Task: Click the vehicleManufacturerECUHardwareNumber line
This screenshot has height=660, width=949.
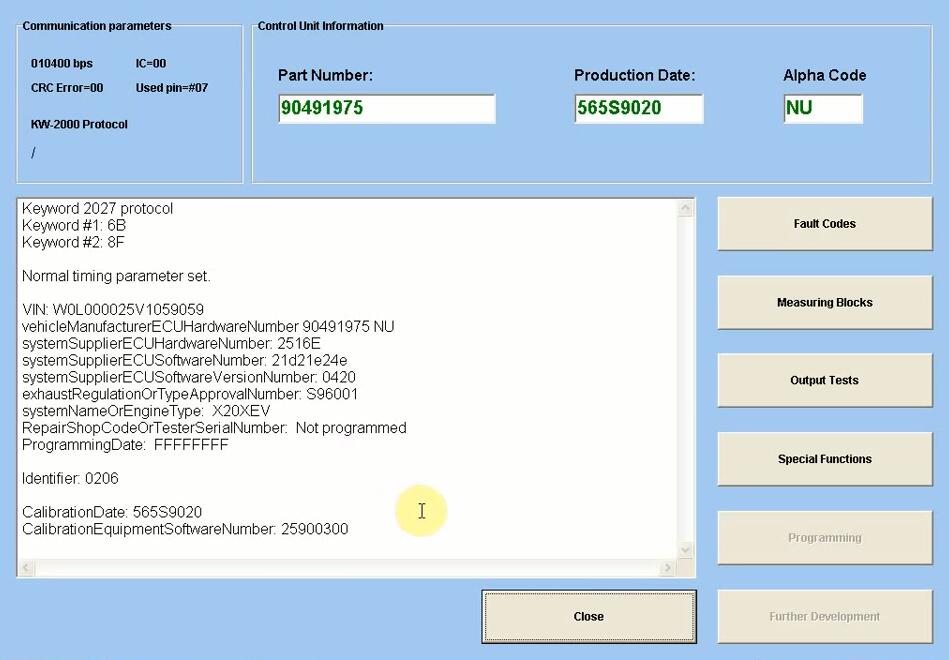Action: point(208,326)
